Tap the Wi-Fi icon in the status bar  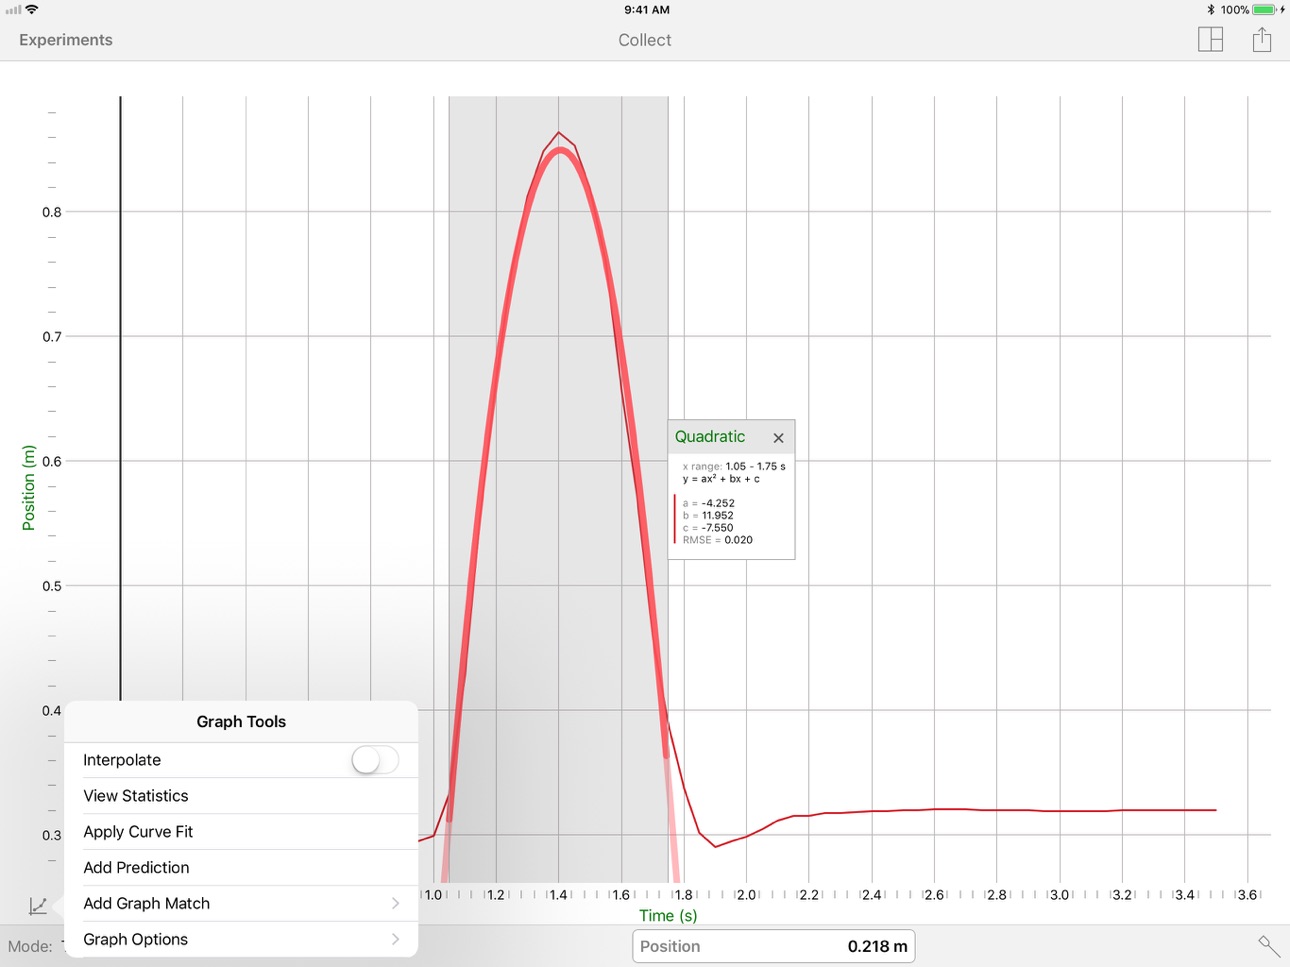pyautogui.click(x=33, y=9)
